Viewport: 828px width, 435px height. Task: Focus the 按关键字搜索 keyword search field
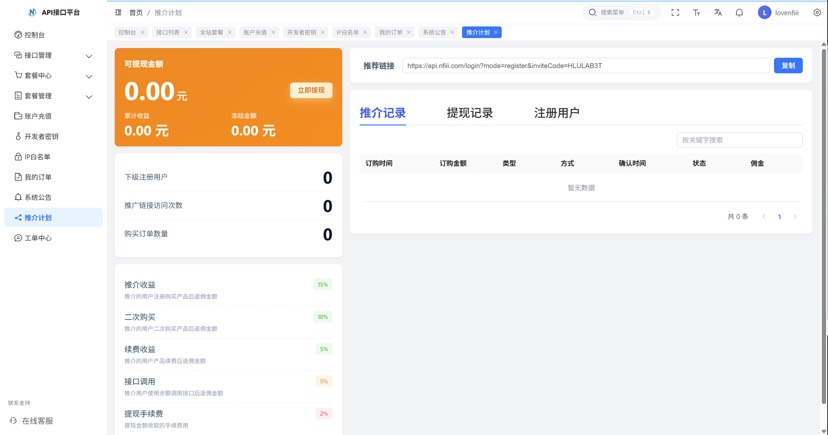[739, 140]
